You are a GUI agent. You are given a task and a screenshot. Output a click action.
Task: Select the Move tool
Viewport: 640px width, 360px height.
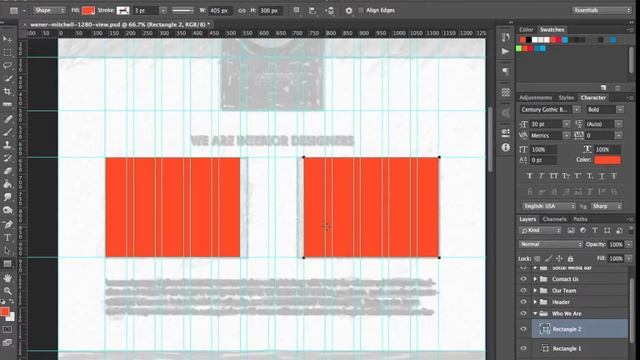pyautogui.click(x=7, y=40)
